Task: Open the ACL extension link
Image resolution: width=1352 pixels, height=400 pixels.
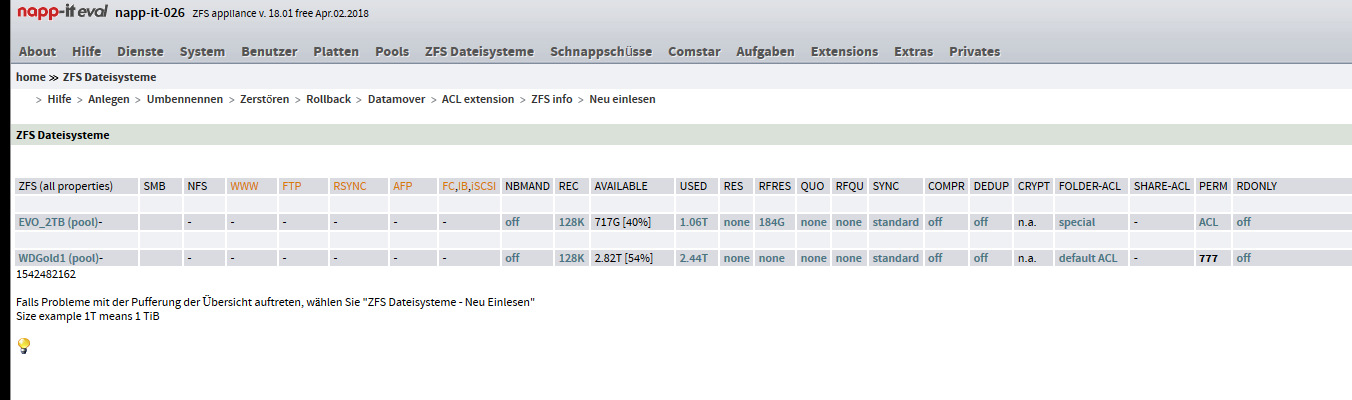Action: 477,99
